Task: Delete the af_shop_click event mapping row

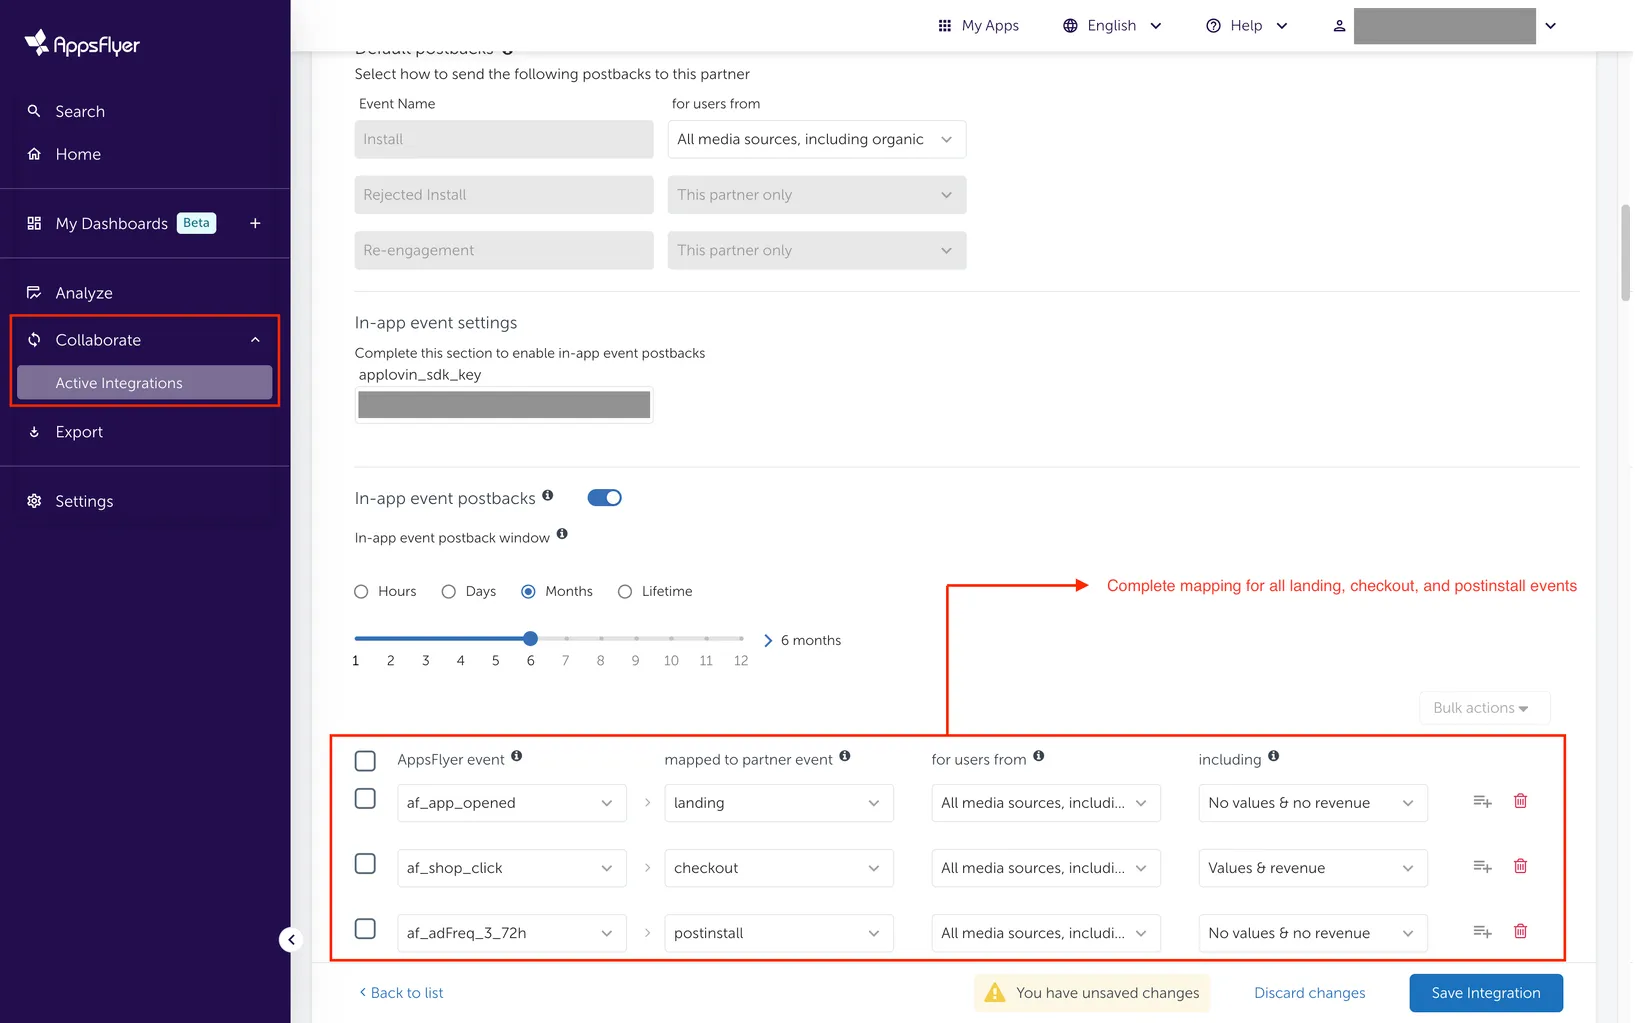Action: 1520,866
